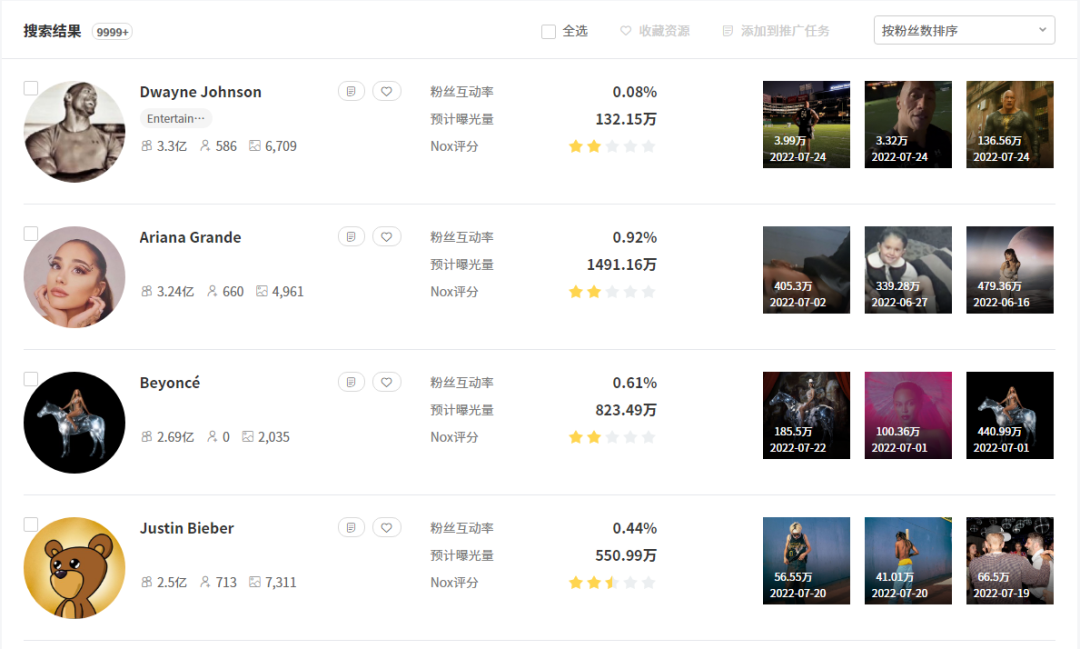Image resolution: width=1080 pixels, height=649 pixels.
Task: Click Justin Bieber's 0.44% engagement rate
Action: coord(634,528)
